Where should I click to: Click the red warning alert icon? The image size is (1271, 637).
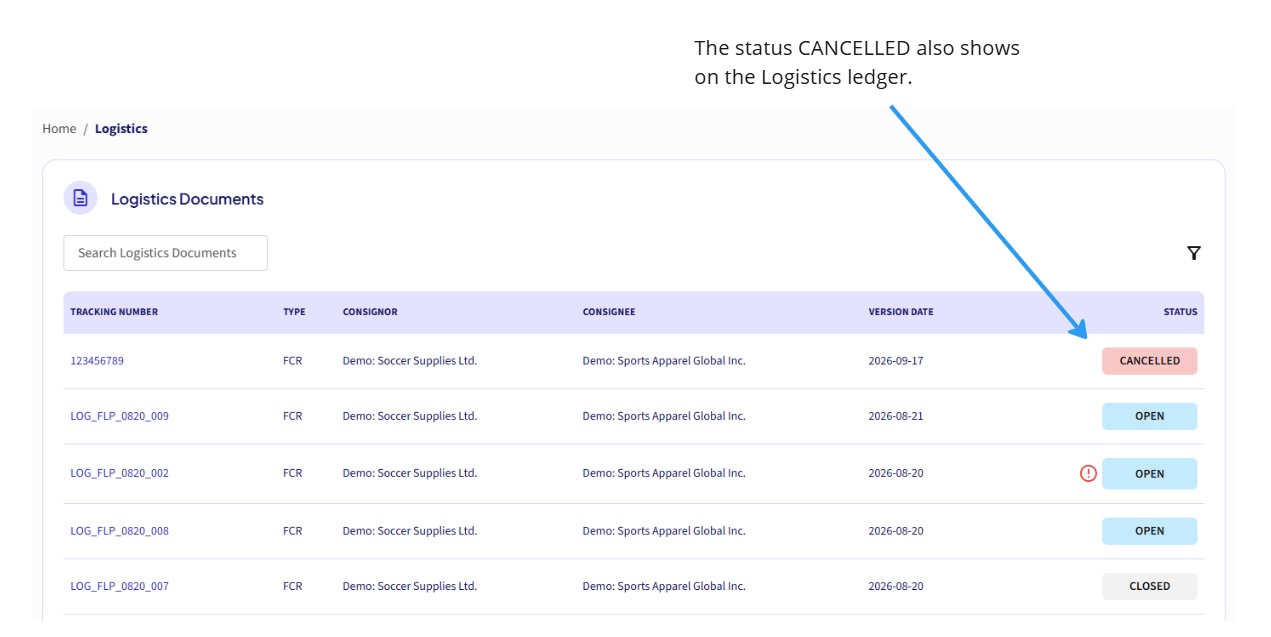click(x=1088, y=473)
